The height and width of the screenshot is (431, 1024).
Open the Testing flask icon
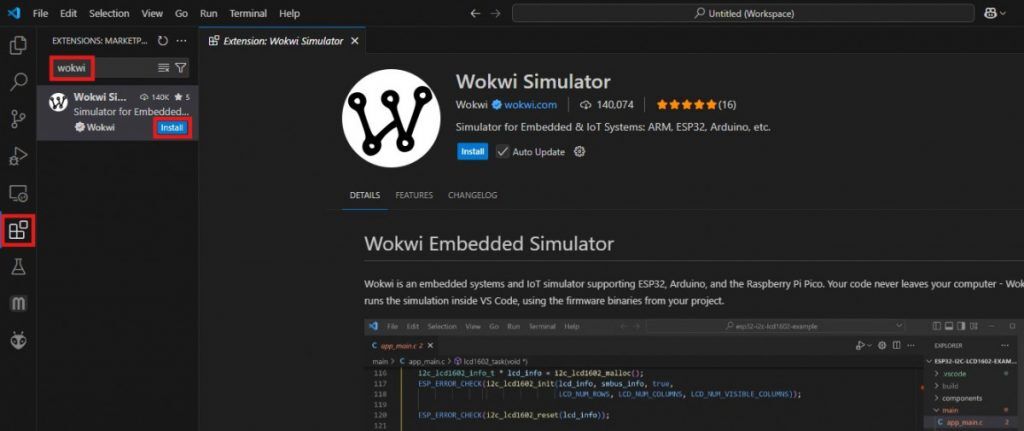(18, 267)
